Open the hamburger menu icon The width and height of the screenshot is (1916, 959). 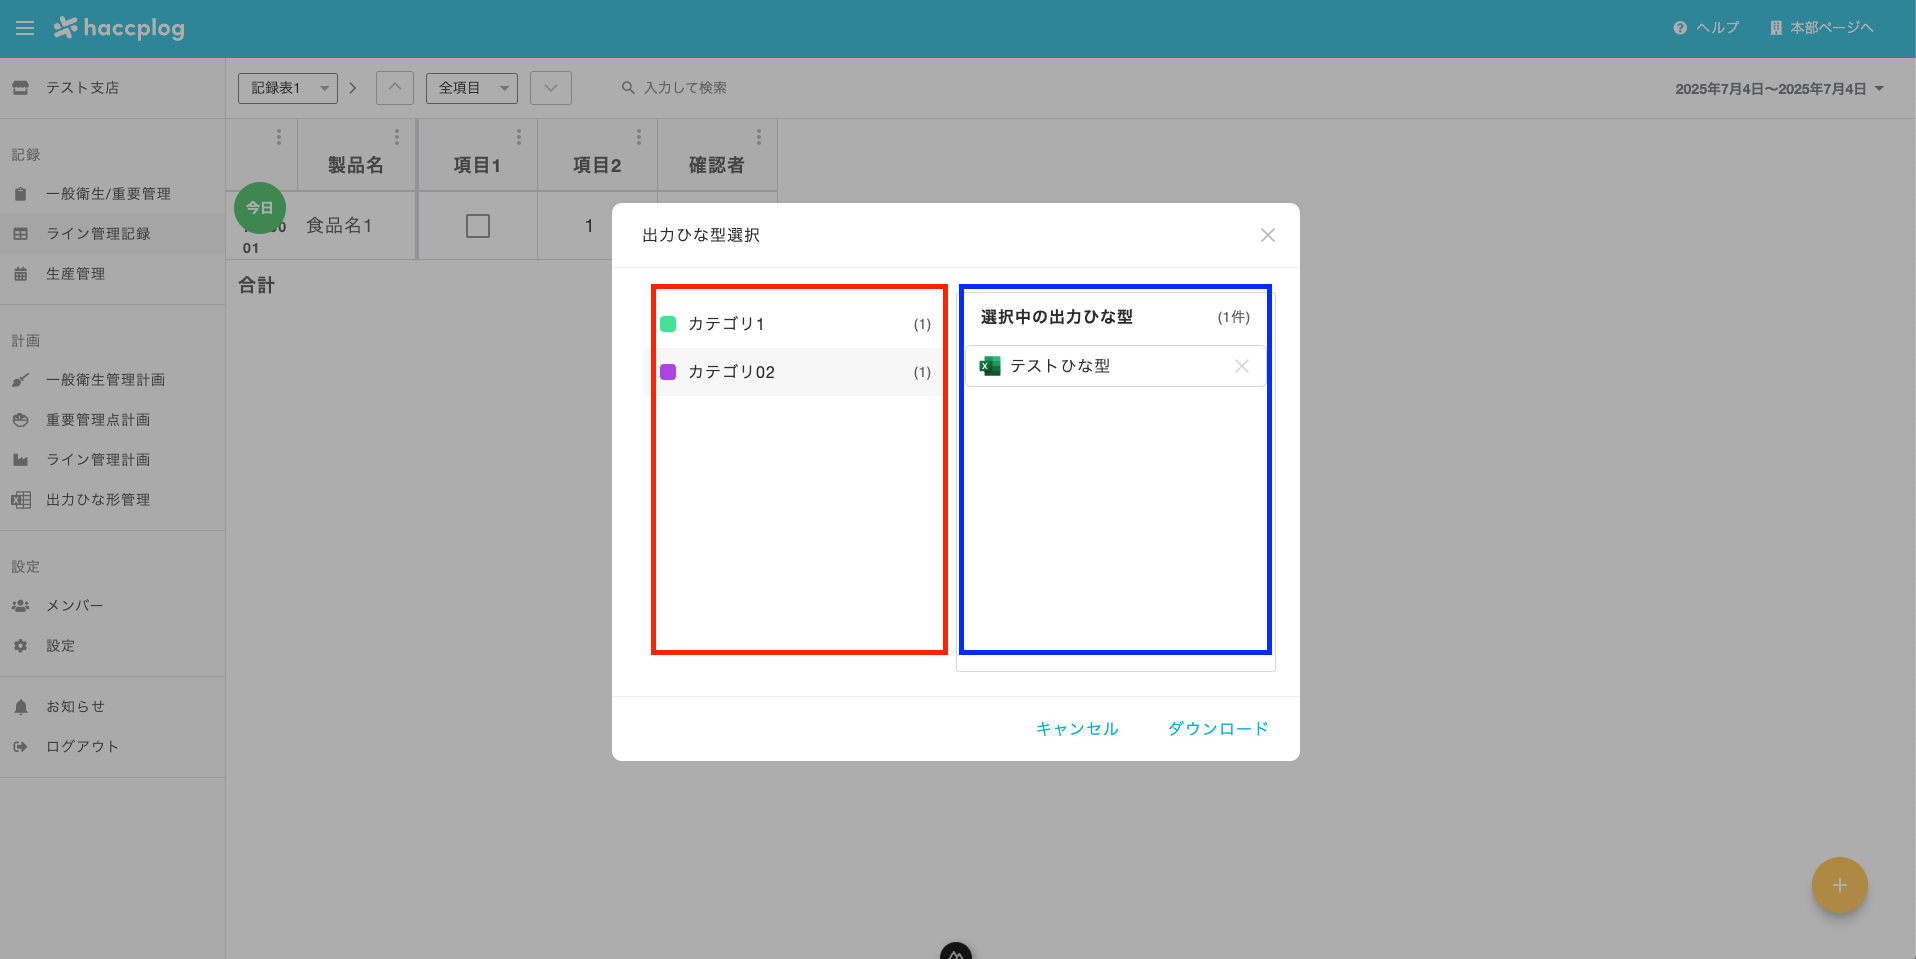25,28
